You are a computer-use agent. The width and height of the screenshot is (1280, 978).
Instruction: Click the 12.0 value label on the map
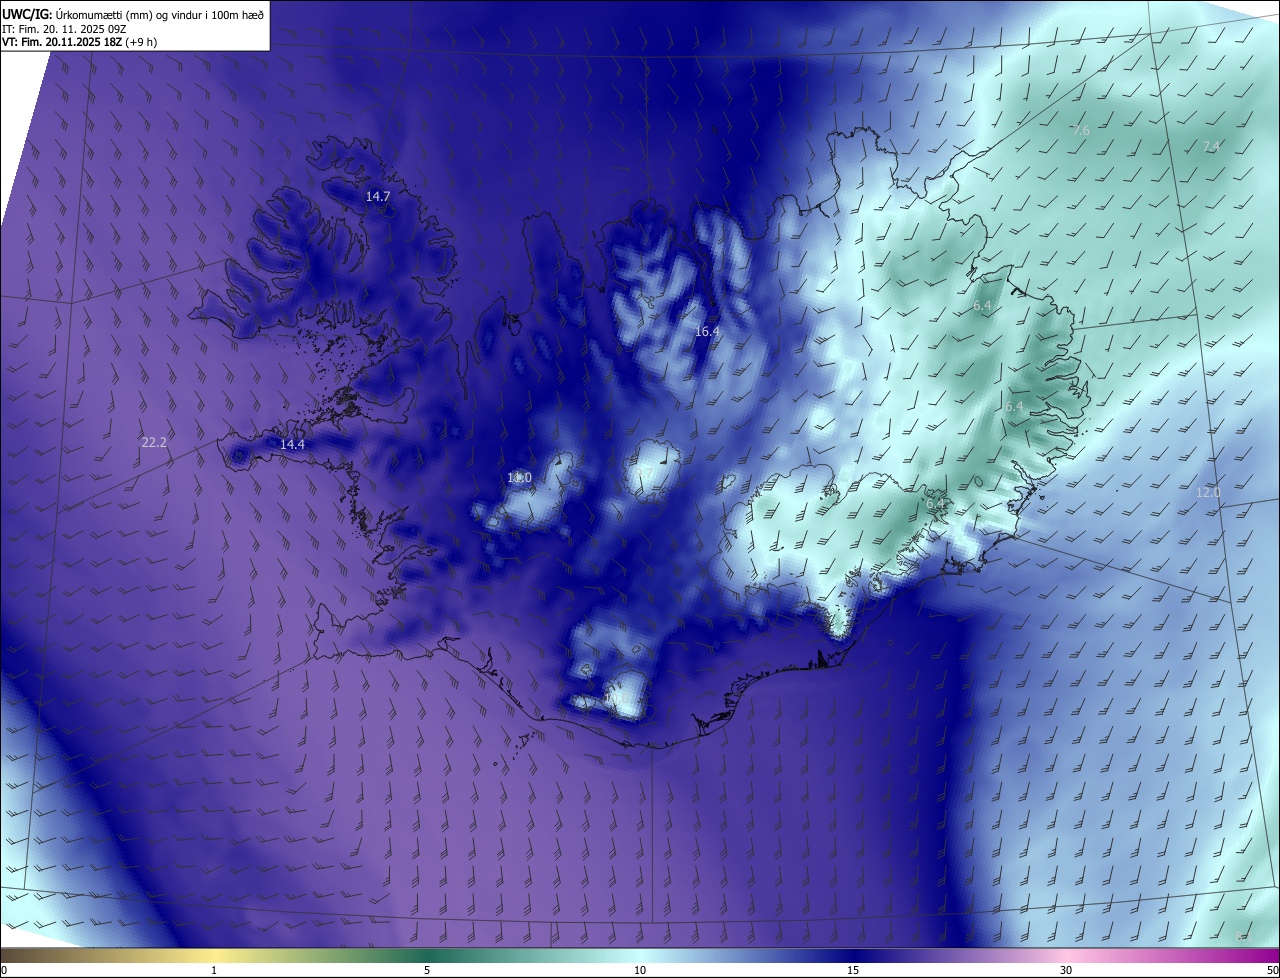coord(1209,493)
